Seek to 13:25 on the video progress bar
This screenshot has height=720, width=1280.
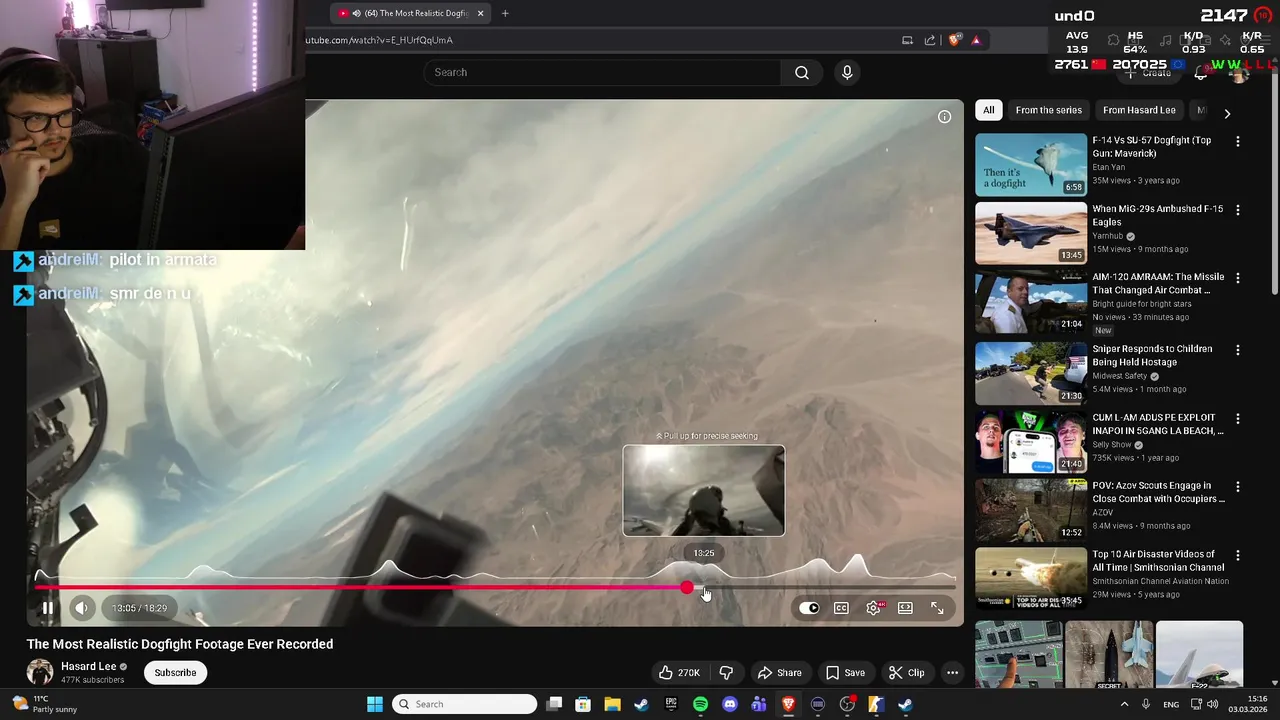(x=704, y=588)
